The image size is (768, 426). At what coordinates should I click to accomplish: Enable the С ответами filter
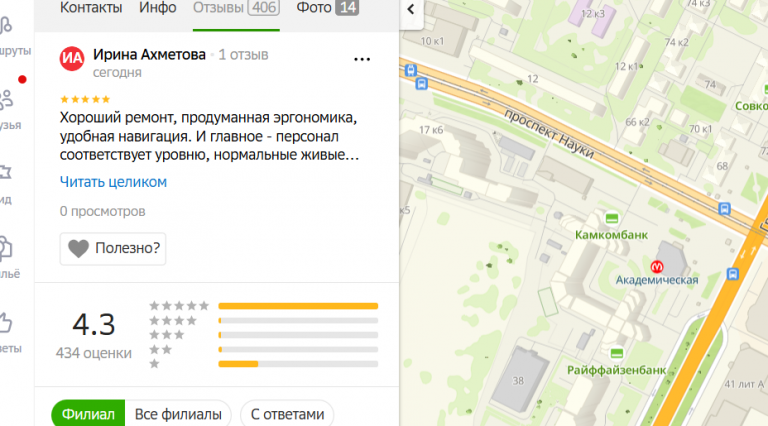pos(287,414)
